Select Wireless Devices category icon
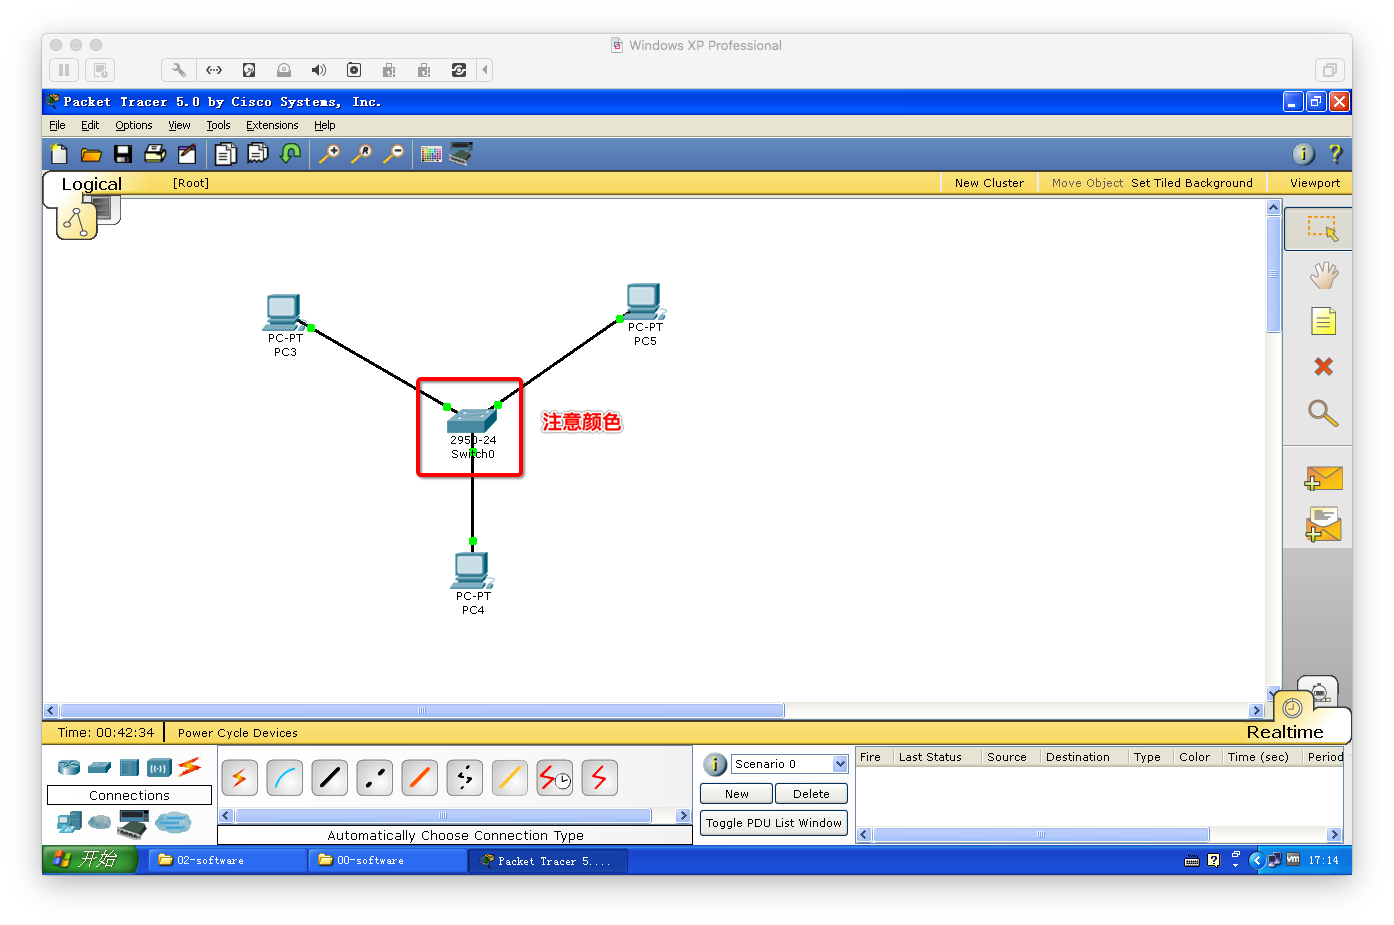Screen dimensions: 1394x925 coord(159,768)
